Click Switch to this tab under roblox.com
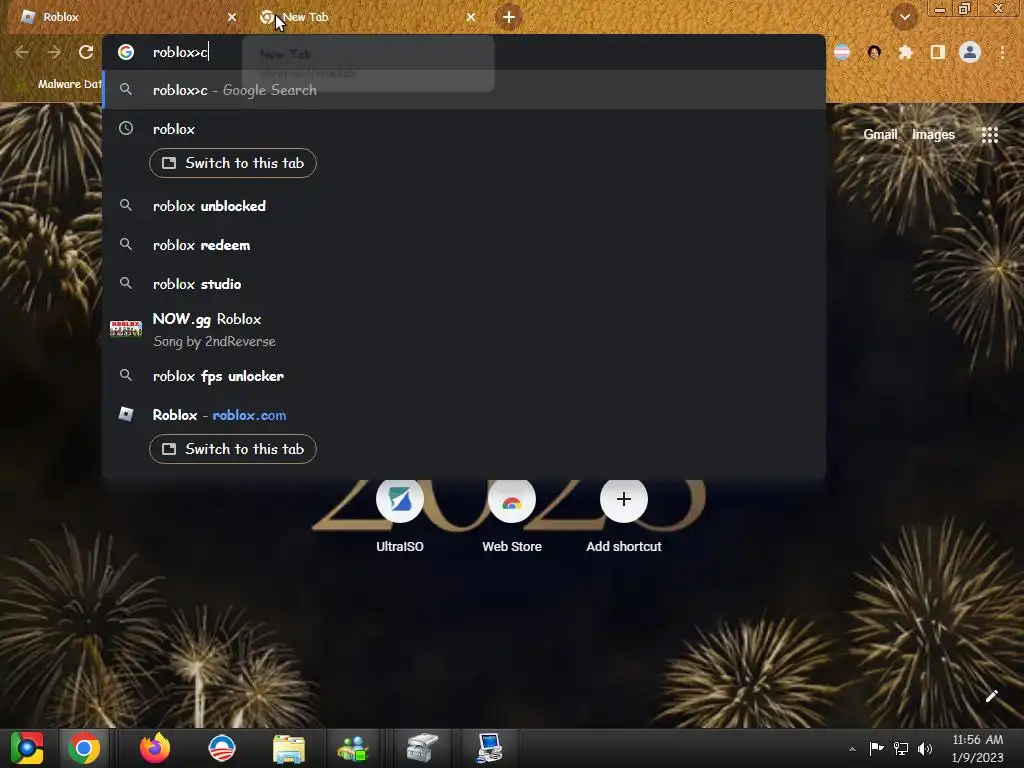Image resolution: width=1024 pixels, height=768 pixels. (x=233, y=449)
